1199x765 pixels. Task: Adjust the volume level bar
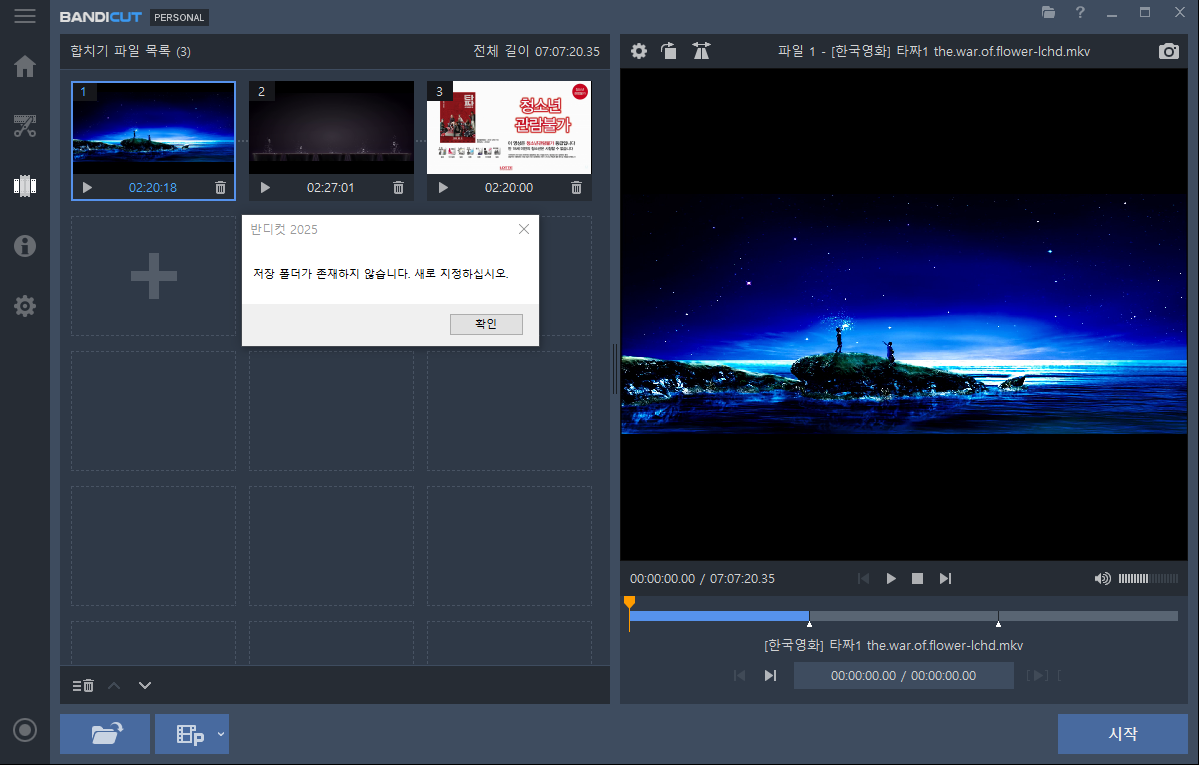pos(1148,578)
